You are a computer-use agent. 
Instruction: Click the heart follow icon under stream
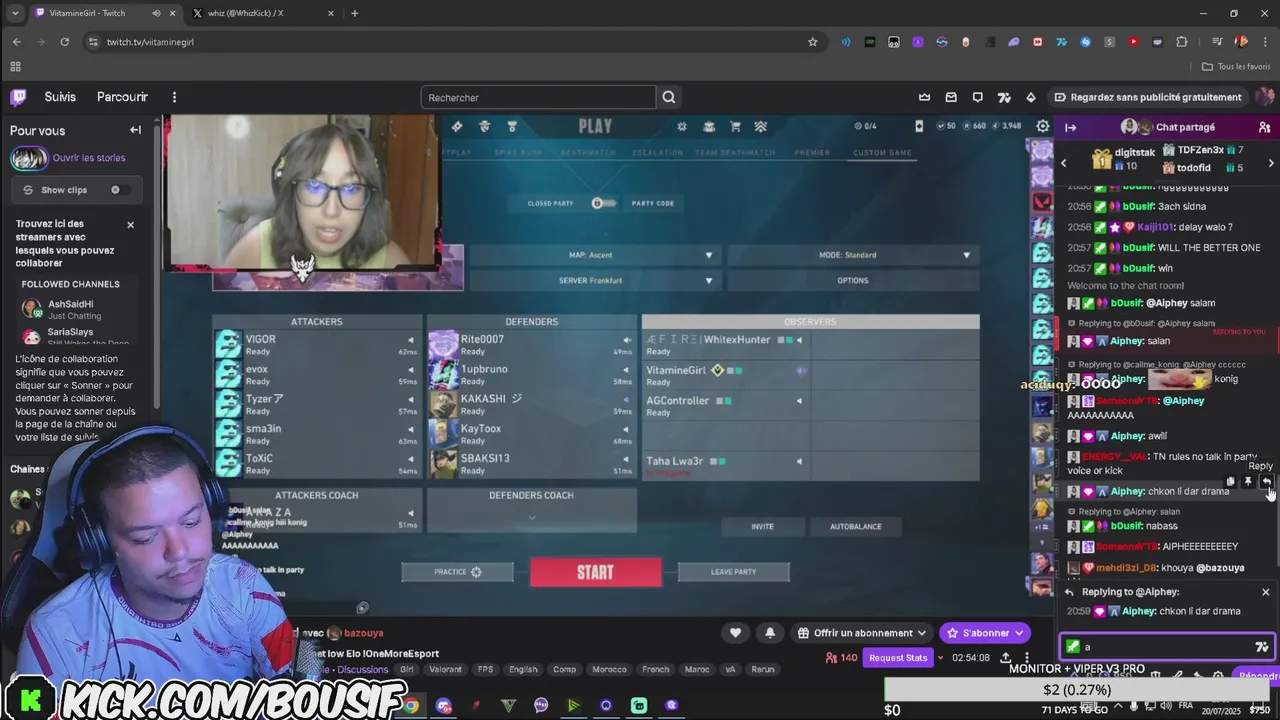735,632
